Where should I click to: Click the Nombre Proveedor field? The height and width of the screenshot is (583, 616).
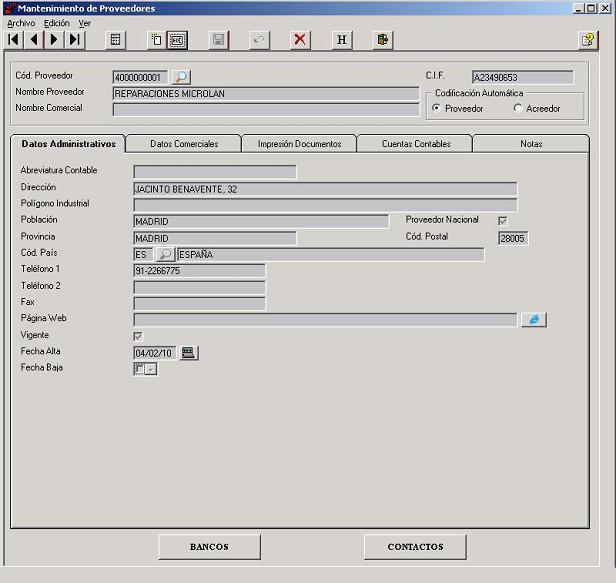(266, 94)
